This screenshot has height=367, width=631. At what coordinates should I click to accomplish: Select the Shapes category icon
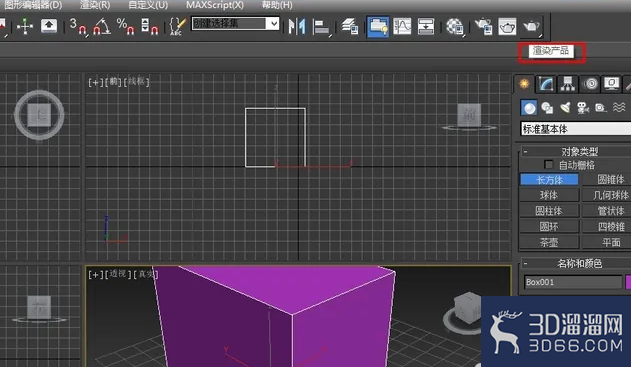pyautogui.click(x=547, y=108)
